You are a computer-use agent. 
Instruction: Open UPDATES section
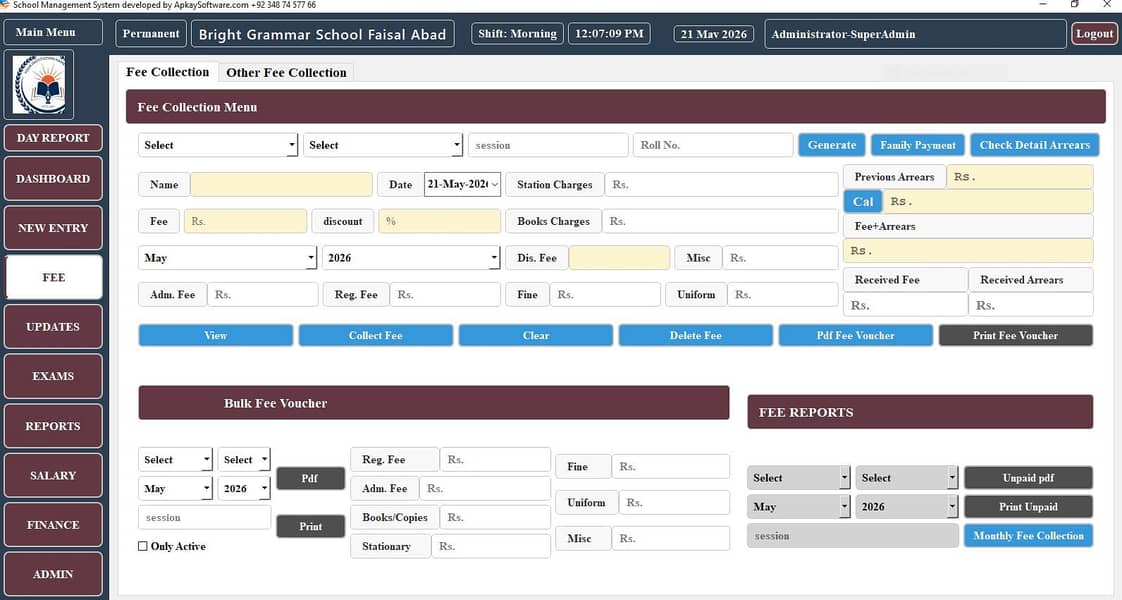(x=53, y=327)
